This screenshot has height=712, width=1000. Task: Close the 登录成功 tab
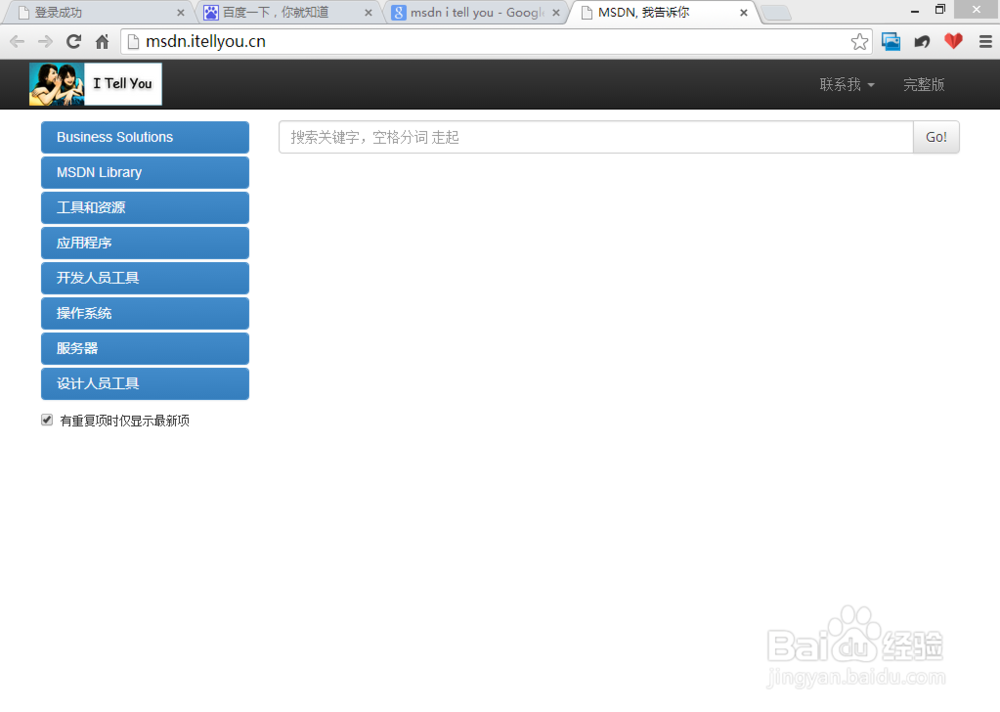click(180, 13)
